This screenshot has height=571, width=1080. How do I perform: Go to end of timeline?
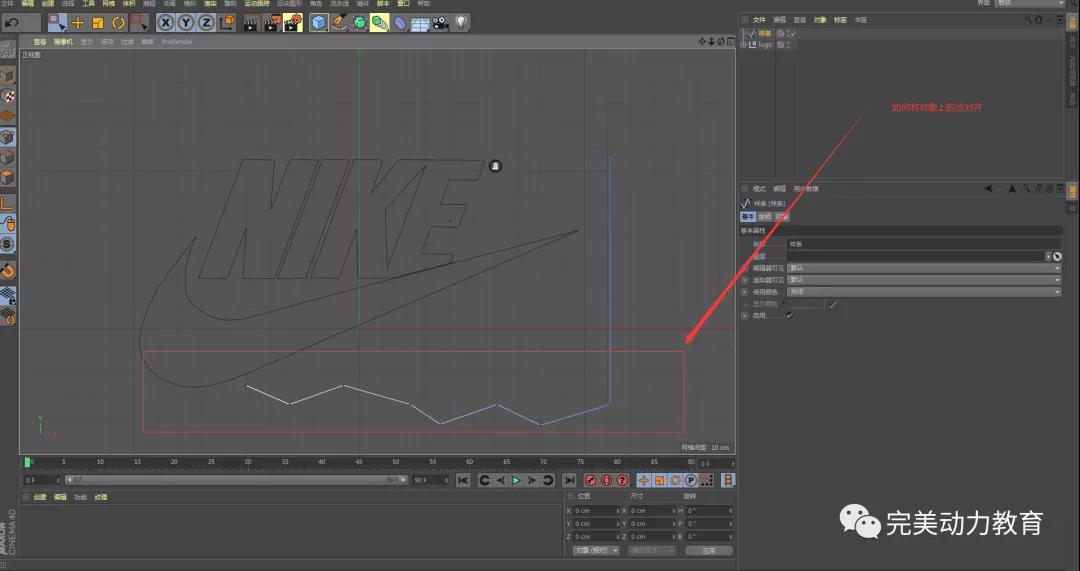(569, 480)
